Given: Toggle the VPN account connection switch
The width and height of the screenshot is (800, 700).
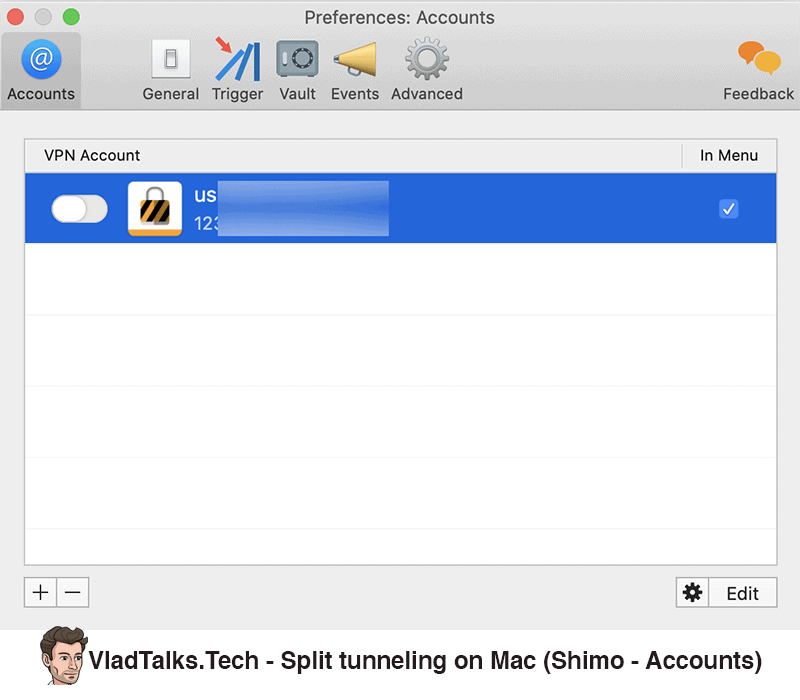Looking at the screenshot, I should point(80,209).
